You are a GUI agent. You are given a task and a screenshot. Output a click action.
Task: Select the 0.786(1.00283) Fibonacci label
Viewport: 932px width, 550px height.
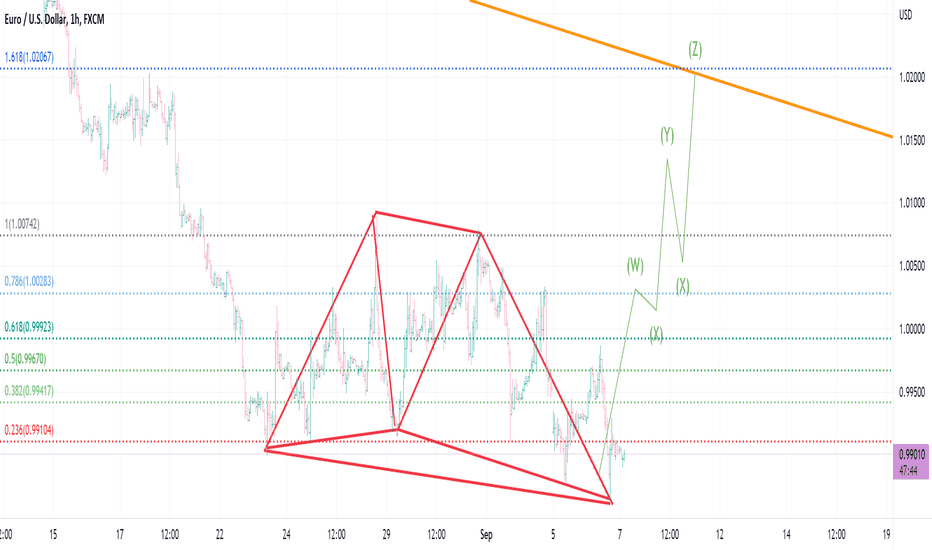29,281
